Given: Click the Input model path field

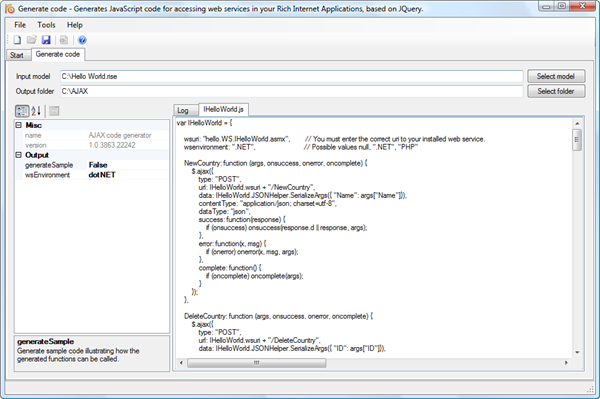Looking at the screenshot, I should 291,76.
